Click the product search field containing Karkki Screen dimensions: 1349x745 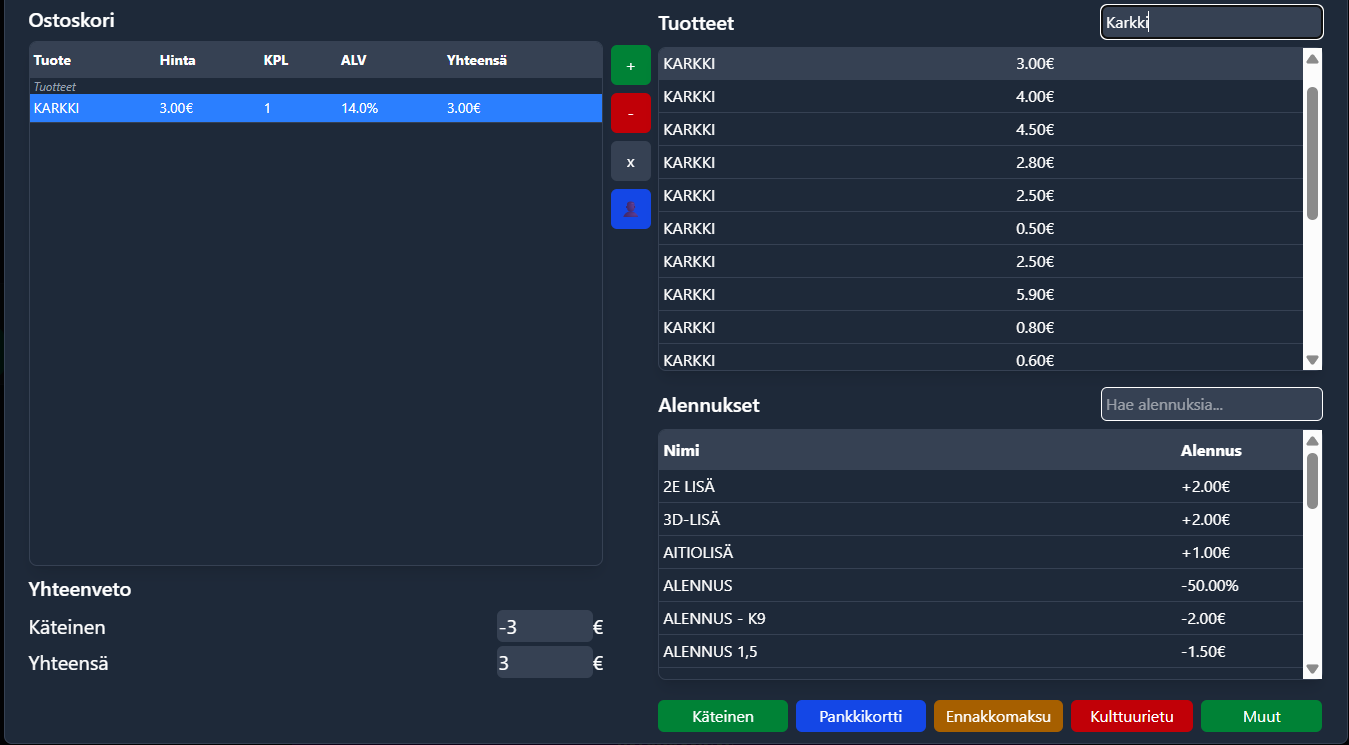coord(1211,22)
